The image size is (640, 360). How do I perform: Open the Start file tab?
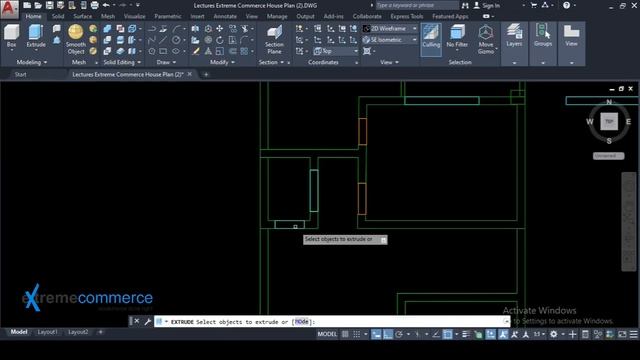[20, 74]
